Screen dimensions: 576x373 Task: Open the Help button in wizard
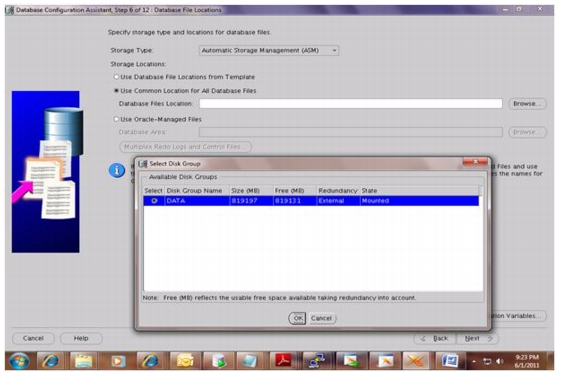pyautogui.click(x=81, y=338)
